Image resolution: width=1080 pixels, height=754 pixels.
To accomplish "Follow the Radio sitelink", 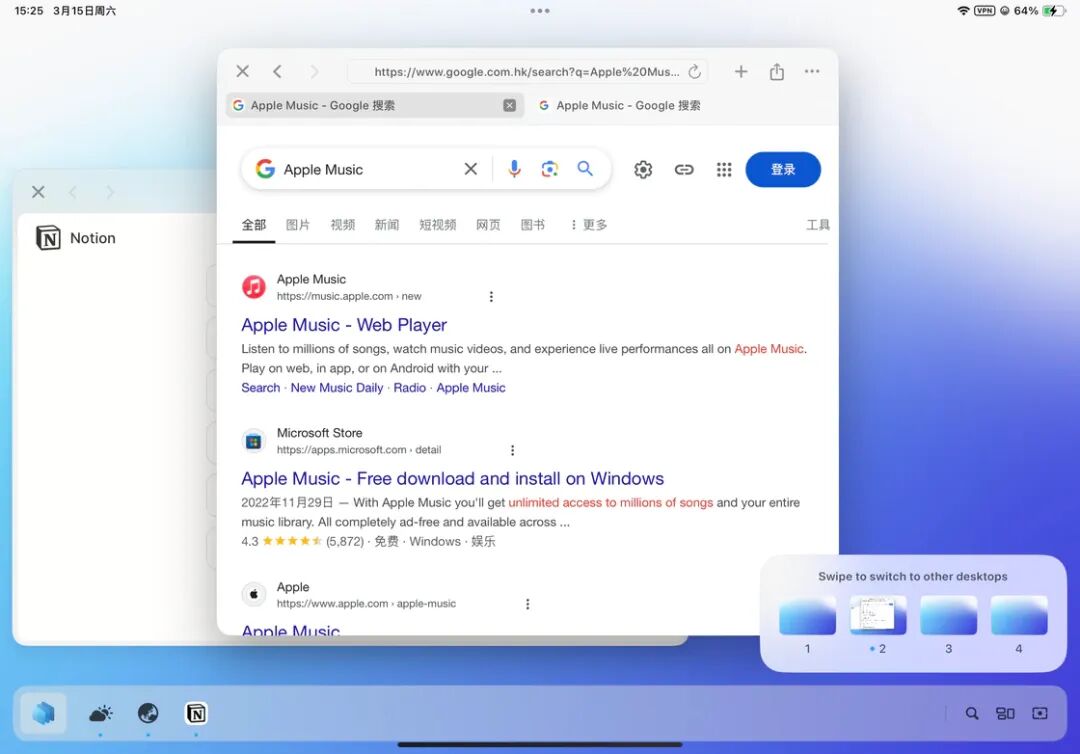I will 410,388.
